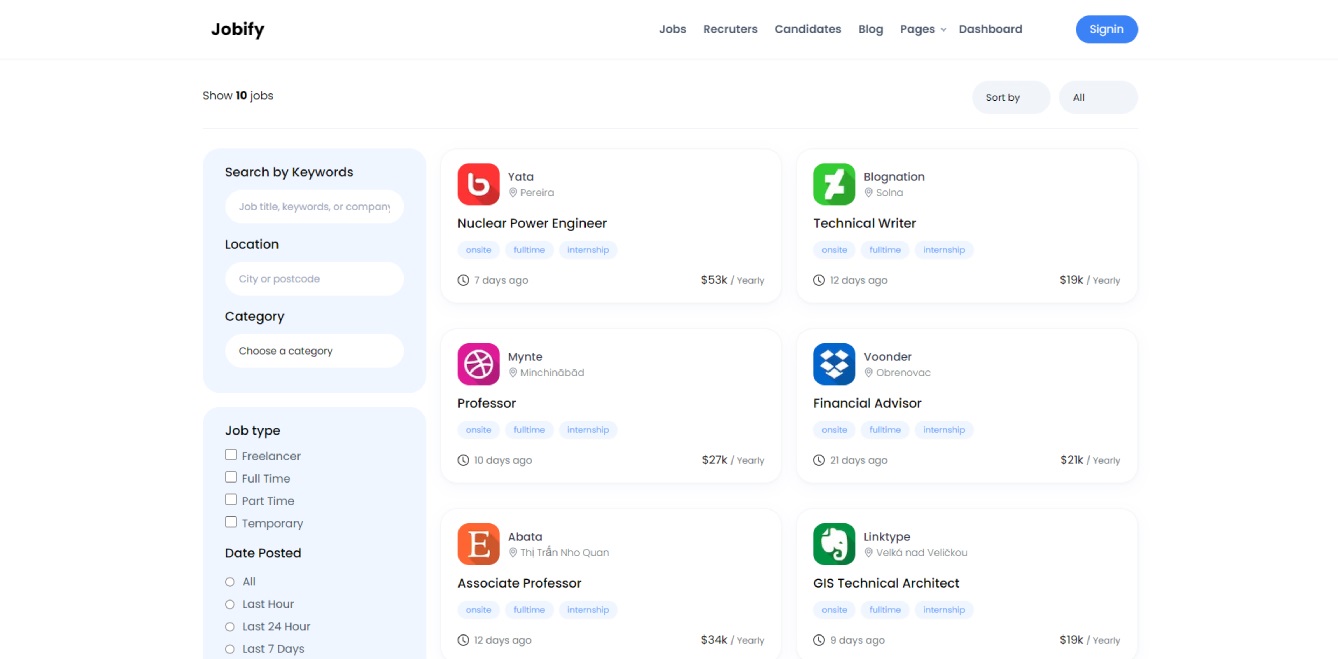Image resolution: width=1338 pixels, height=659 pixels.
Task: Go to Recruters in the navbar
Action: (x=730, y=29)
